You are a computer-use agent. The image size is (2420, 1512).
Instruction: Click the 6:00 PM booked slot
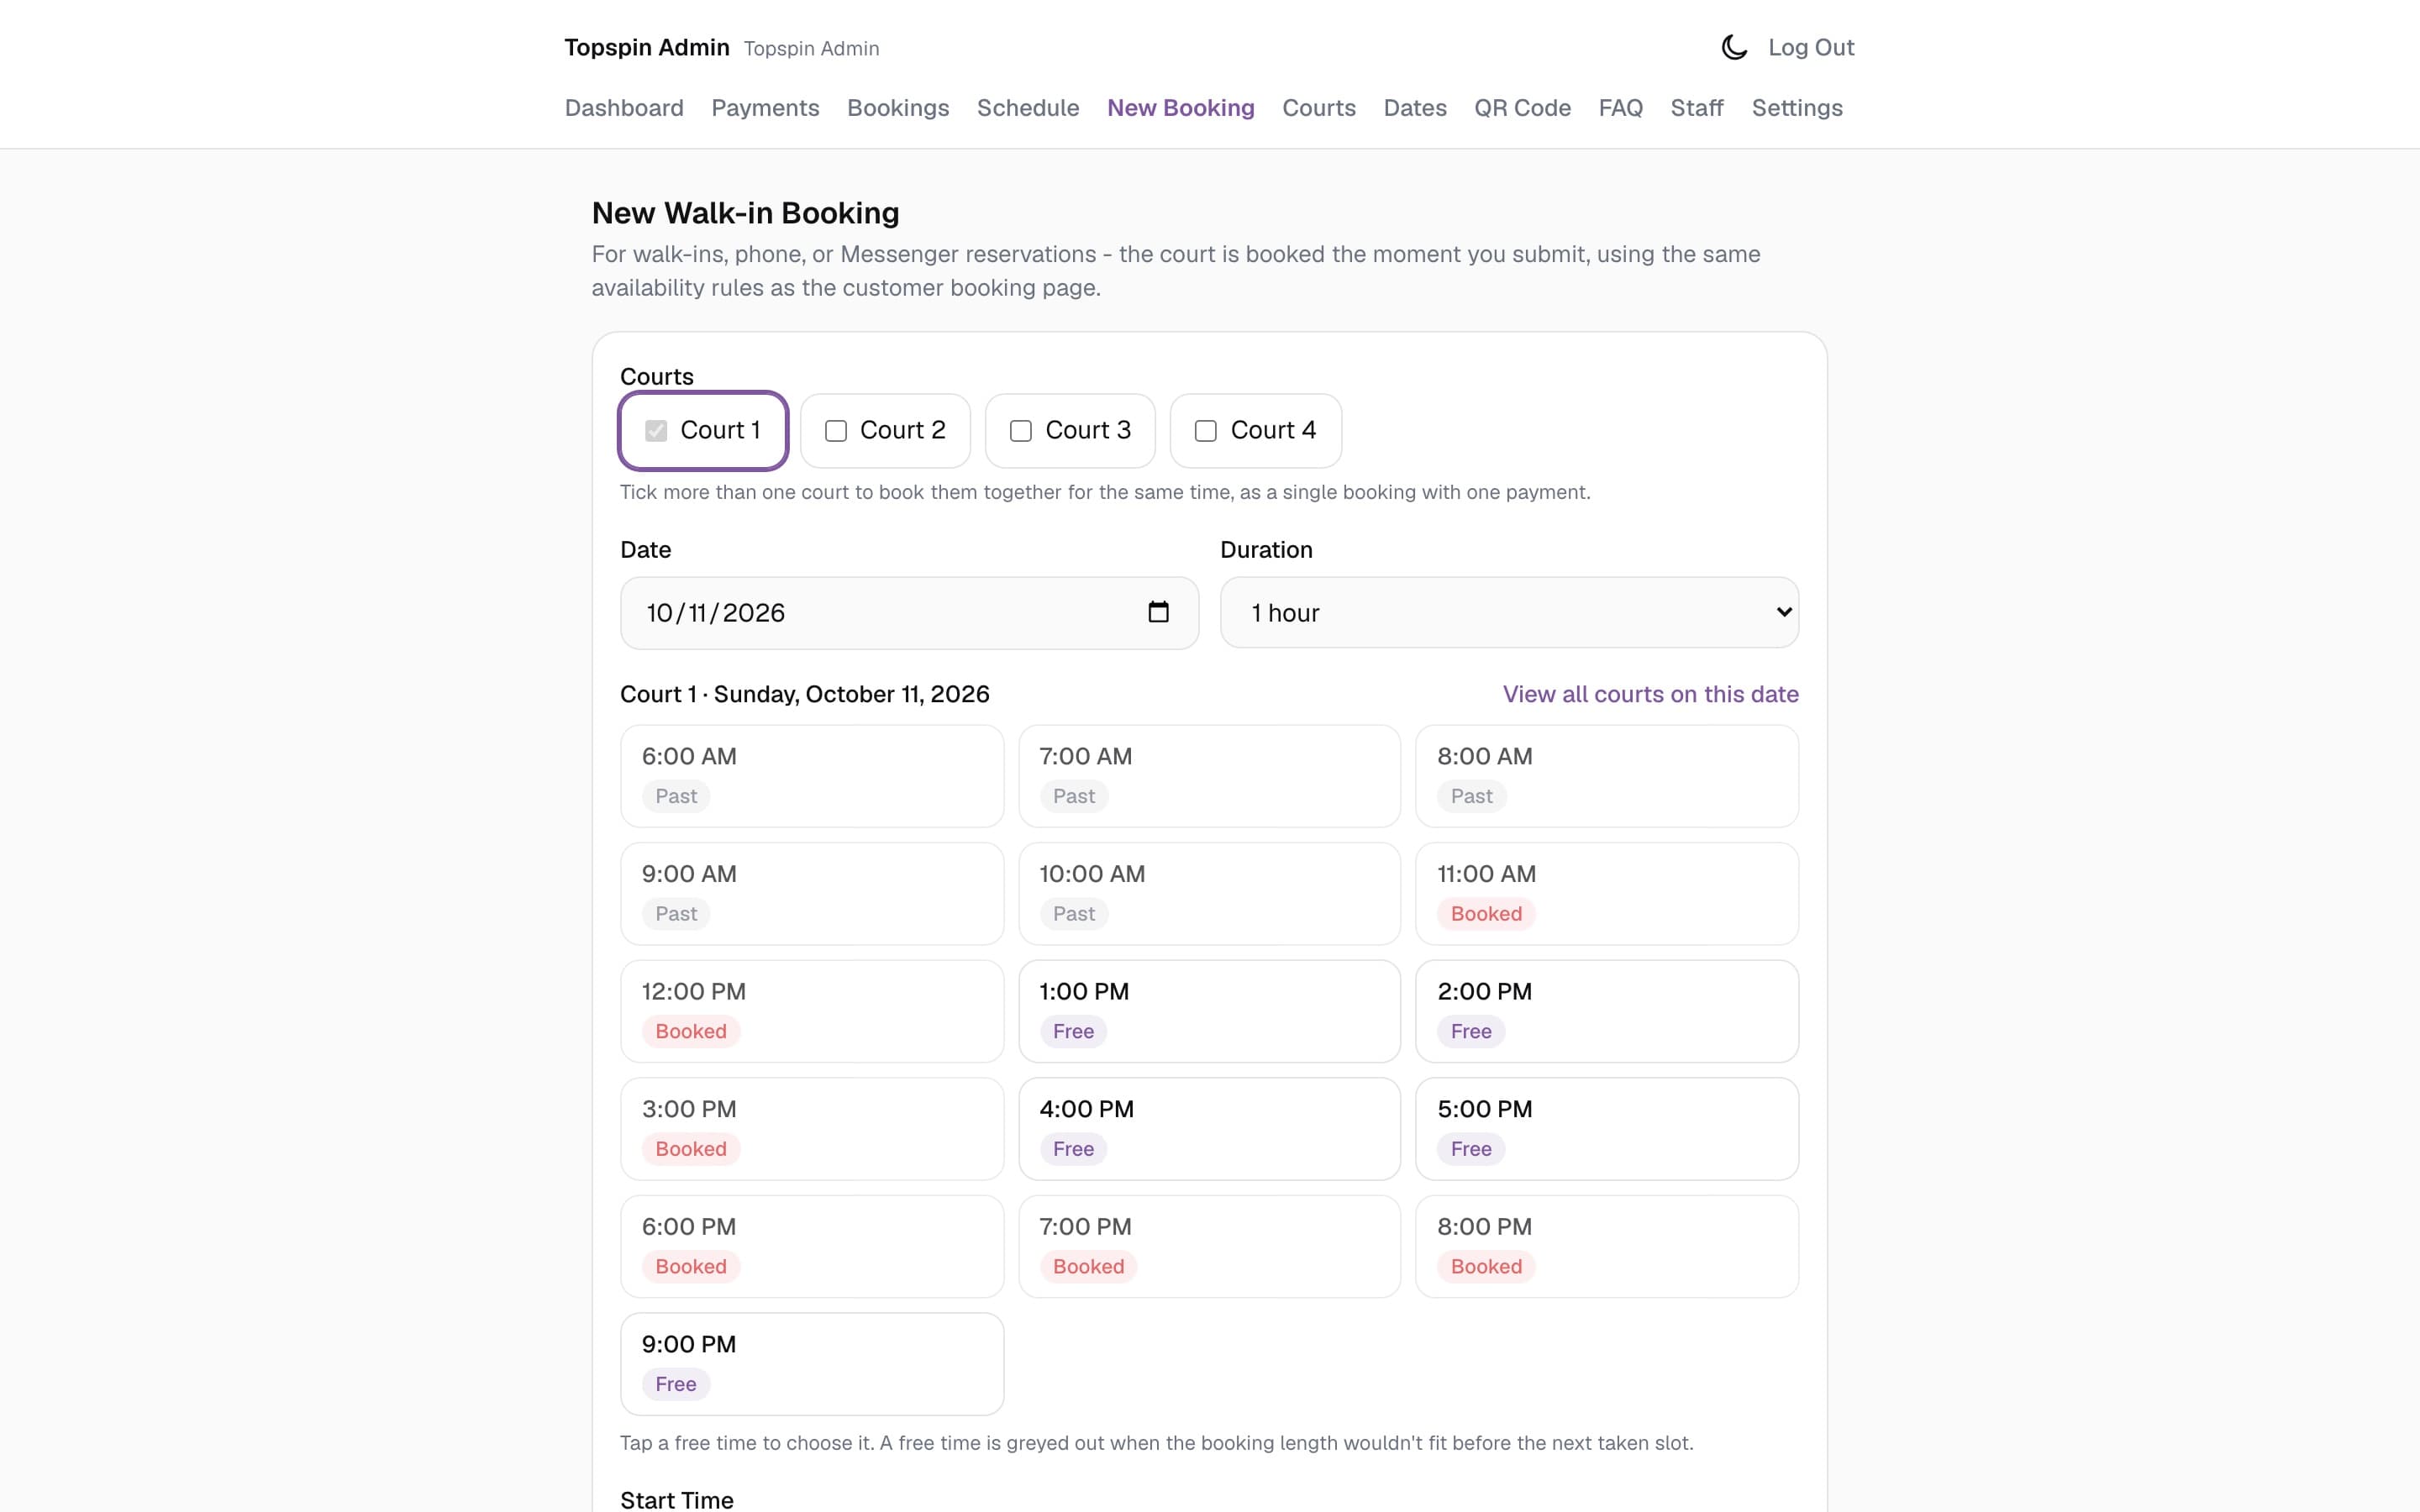click(812, 1246)
